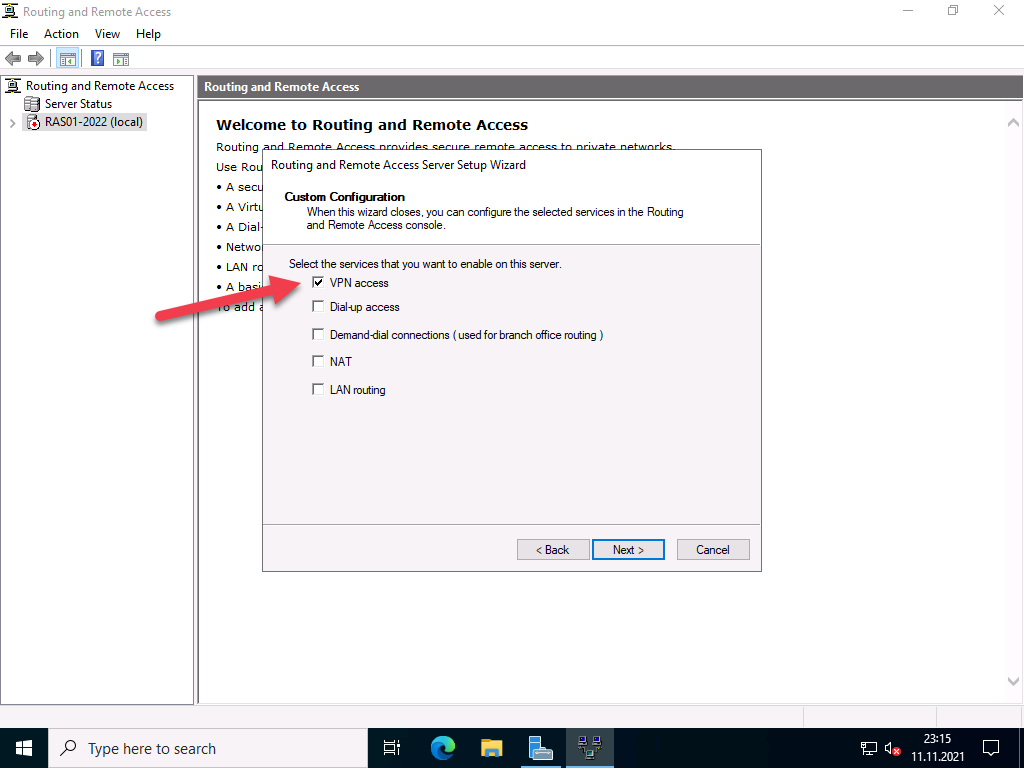Click the taskbar search box
Screen dimensions: 1024x768
coord(208,748)
